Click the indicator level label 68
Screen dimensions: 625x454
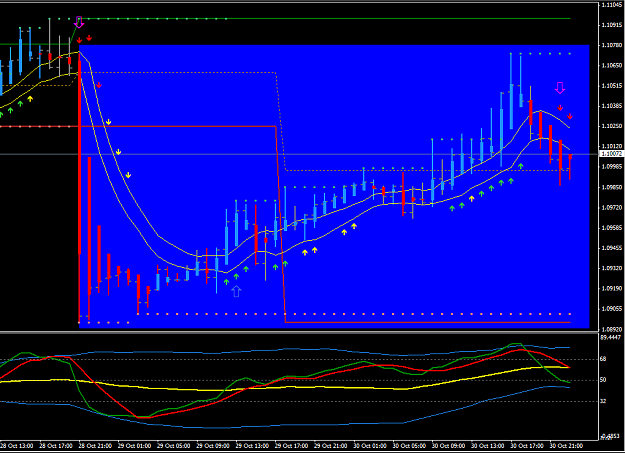click(603, 359)
